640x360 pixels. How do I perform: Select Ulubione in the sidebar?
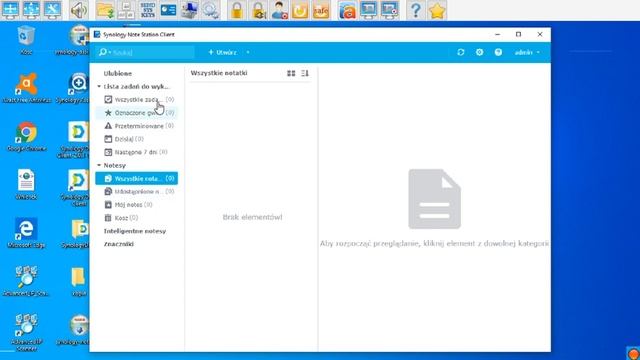pos(118,73)
